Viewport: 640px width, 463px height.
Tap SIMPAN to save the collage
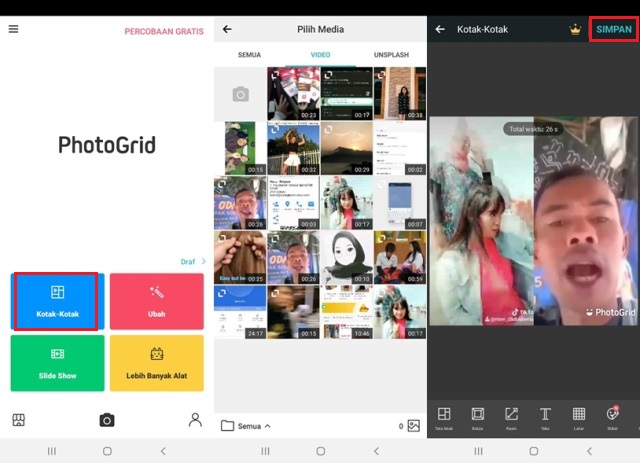click(x=614, y=29)
